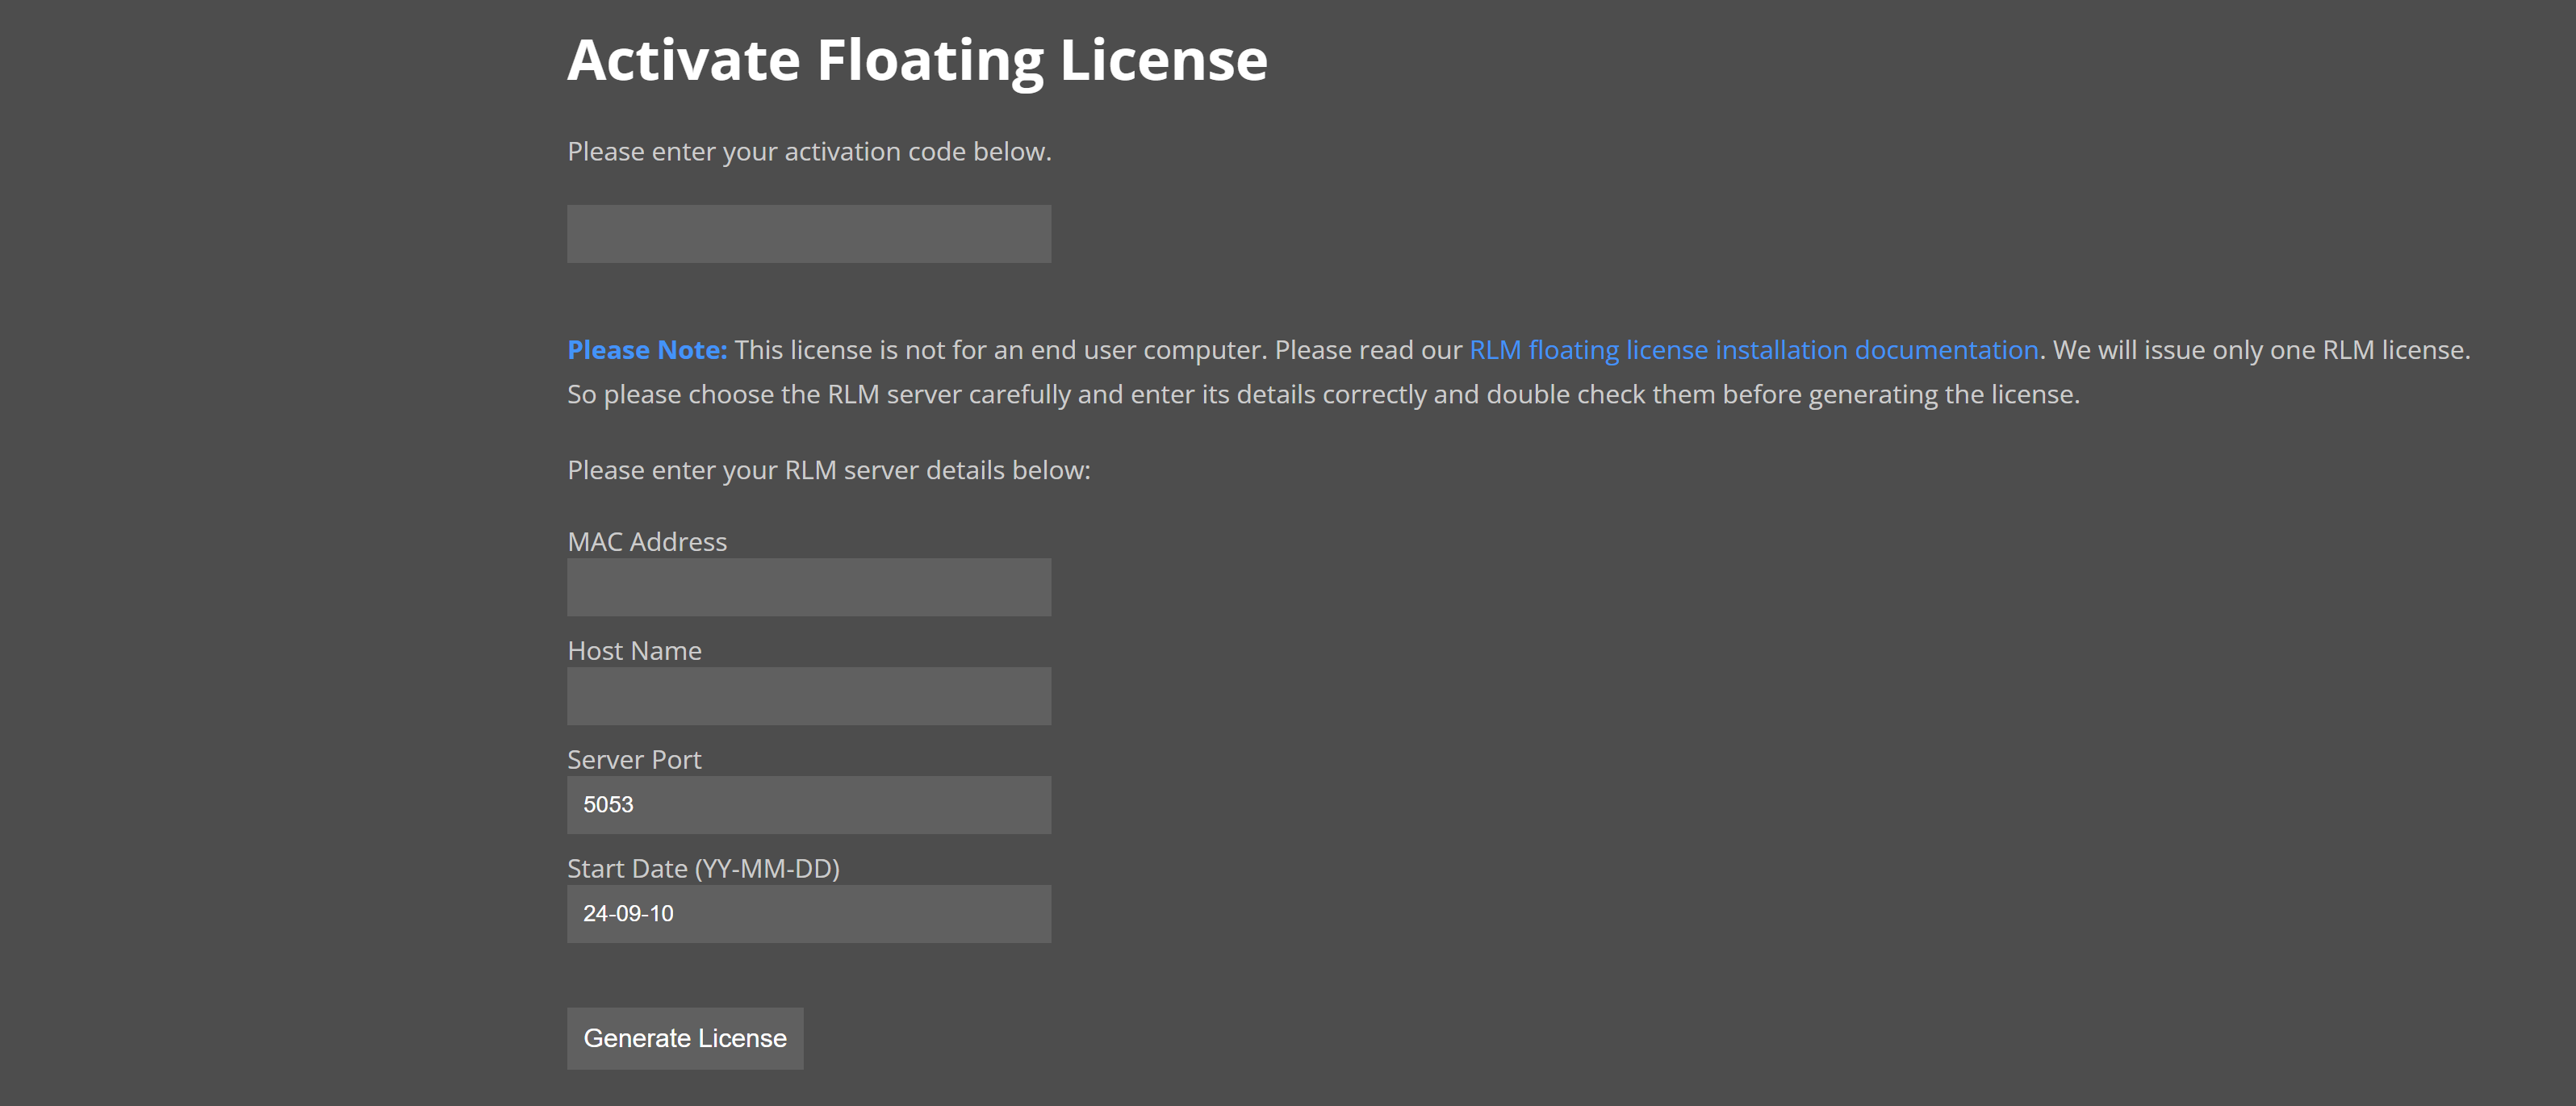Image resolution: width=2576 pixels, height=1106 pixels.
Task: Select the Server Port field showing 5053
Action: [808, 804]
